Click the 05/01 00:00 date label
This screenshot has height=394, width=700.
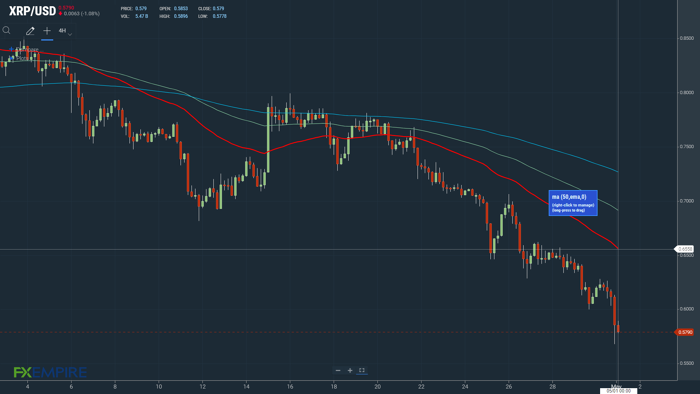[618, 391]
